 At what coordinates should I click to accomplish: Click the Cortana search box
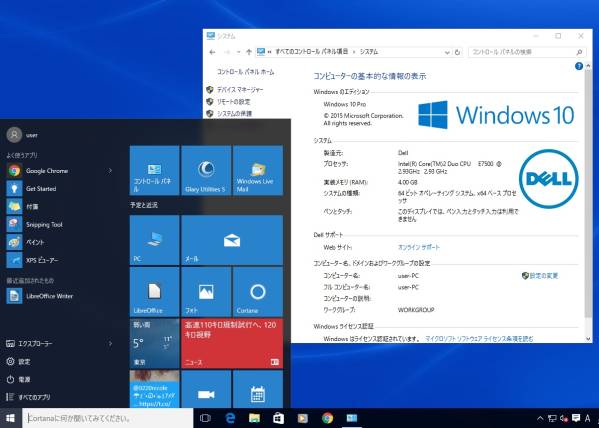(107, 418)
